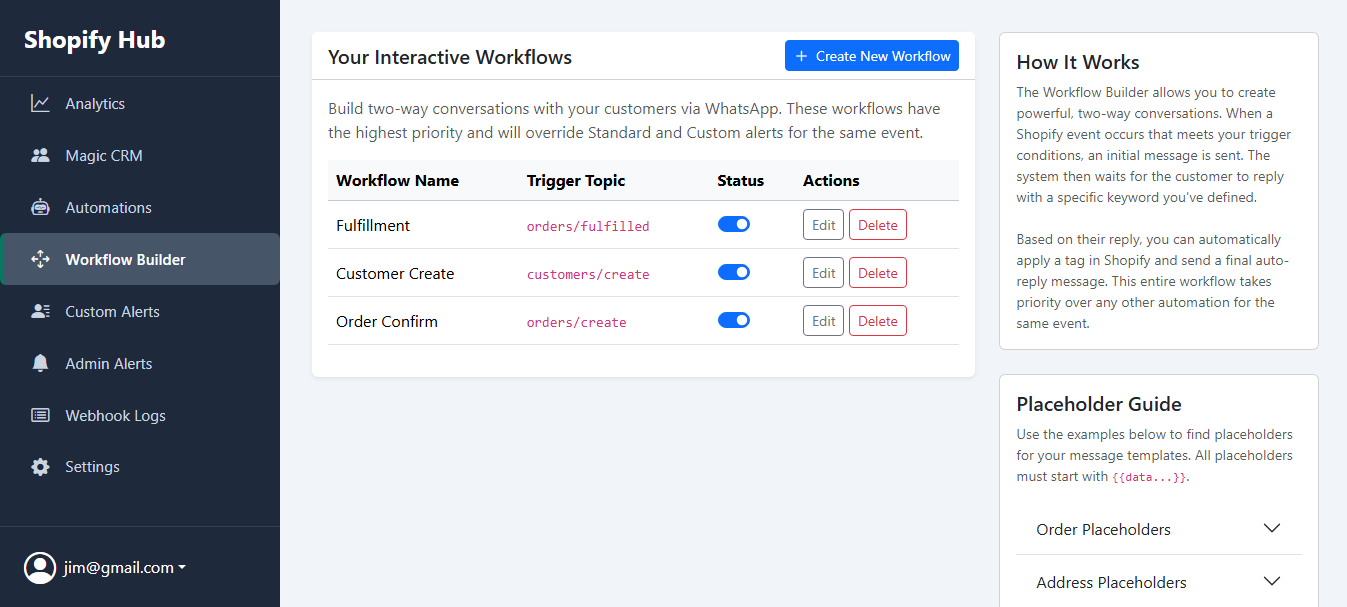Click the Analytics chart icon

click(40, 104)
